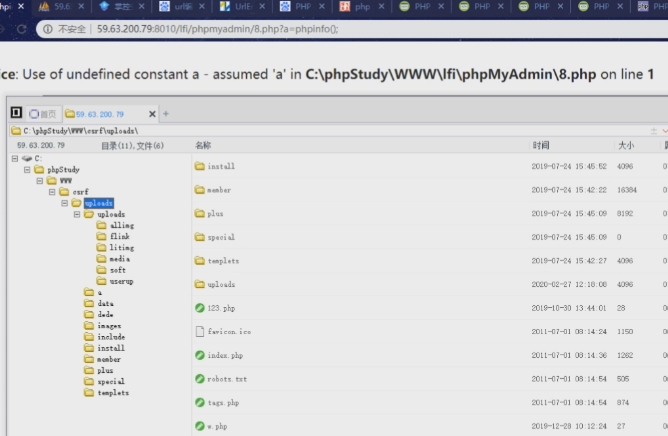Click the server label 59.63.200.79 above tree
Image resolution: width=668 pixels, height=436 pixels.
pos(41,145)
